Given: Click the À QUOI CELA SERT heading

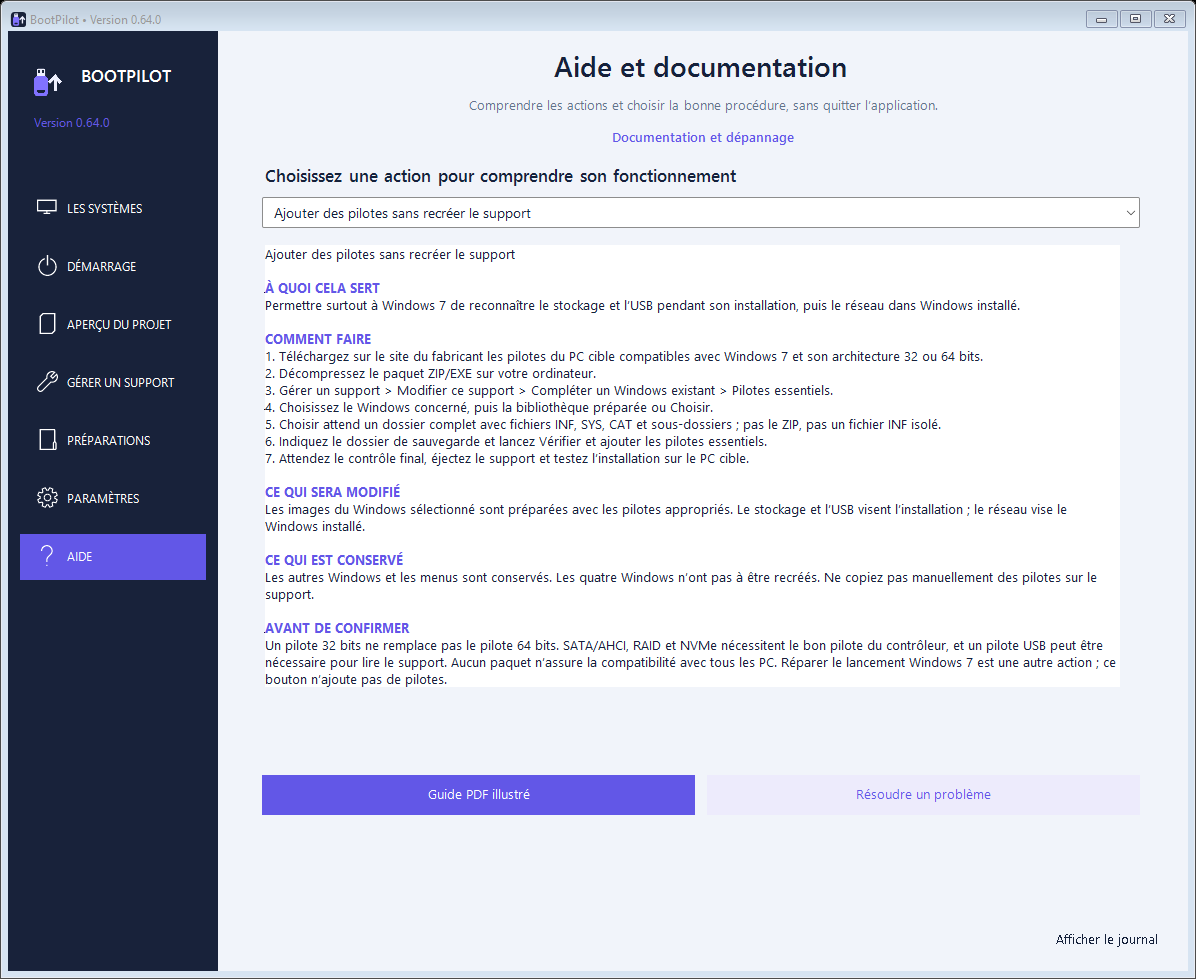Looking at the screenshot, I should pos(322,288).
